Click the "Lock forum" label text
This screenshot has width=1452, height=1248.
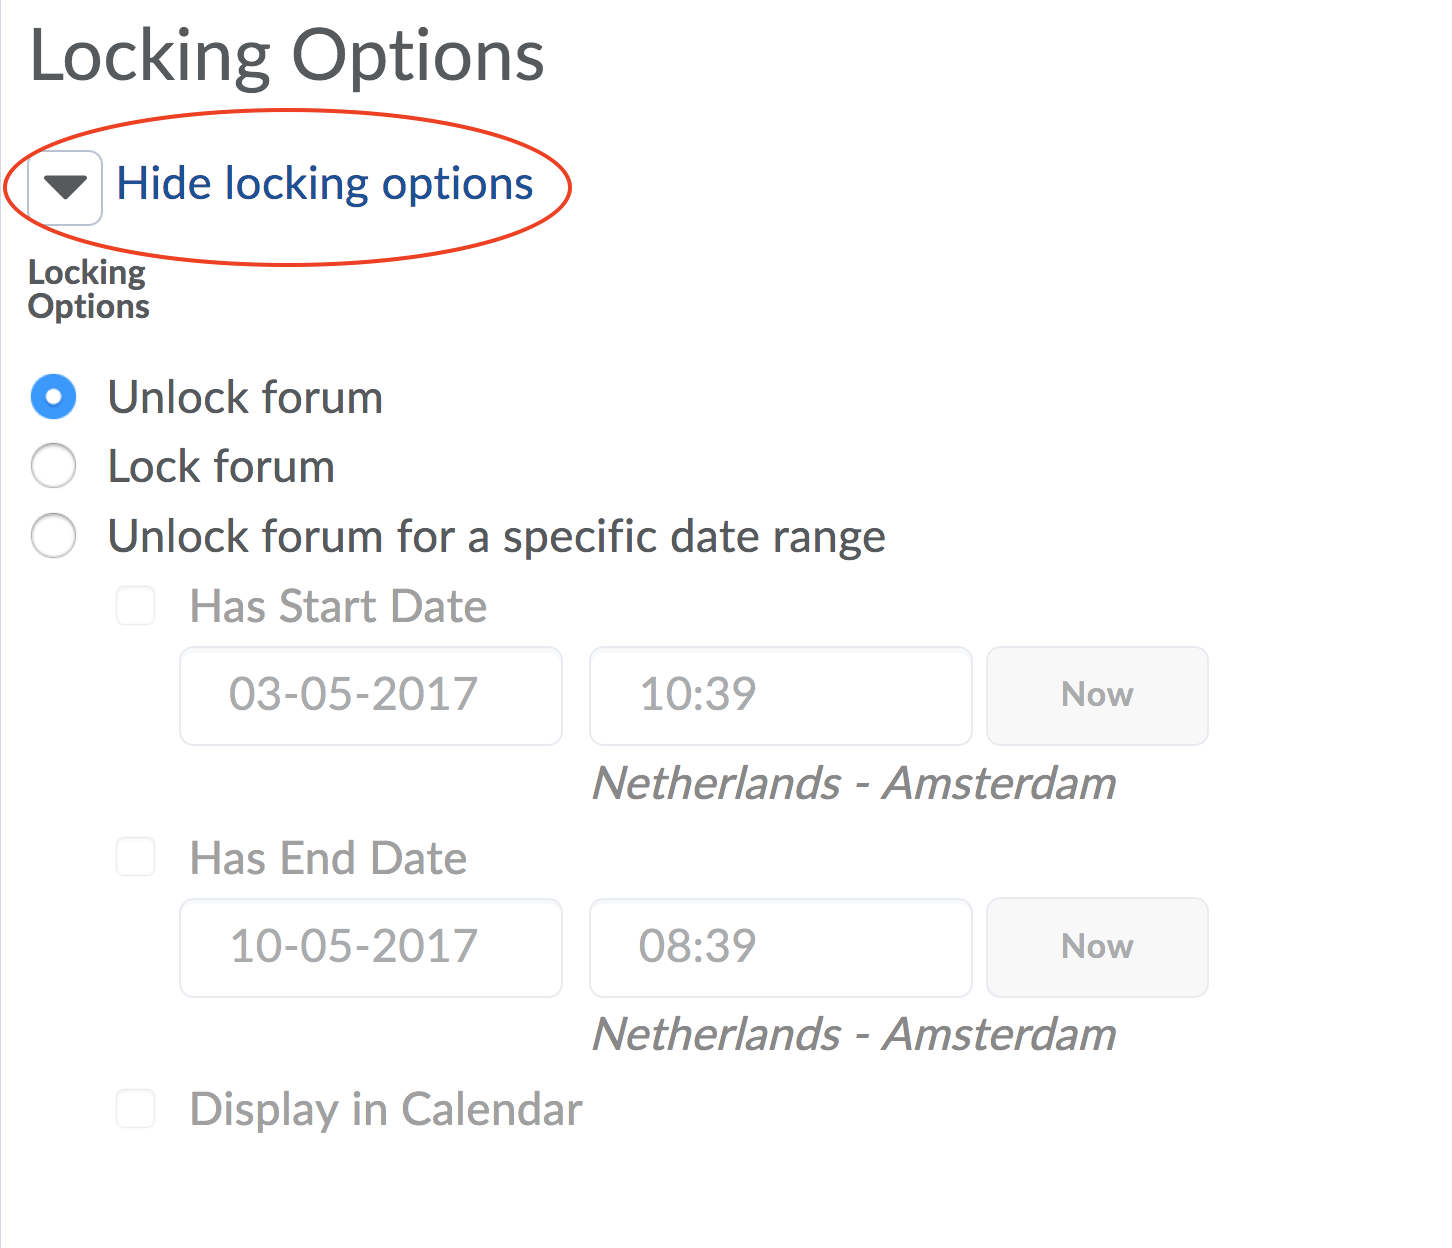(x=221, y=467)
